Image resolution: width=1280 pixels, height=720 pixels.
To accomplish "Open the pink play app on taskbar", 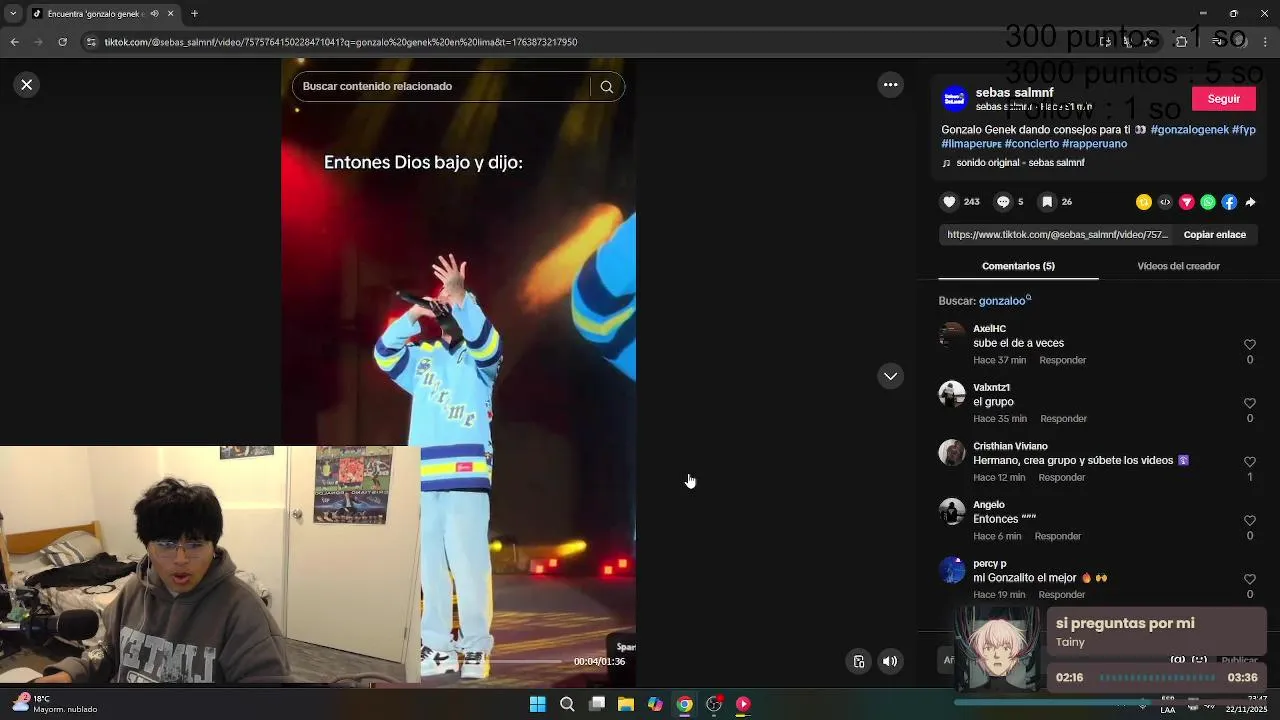I will tap(743, 704).
